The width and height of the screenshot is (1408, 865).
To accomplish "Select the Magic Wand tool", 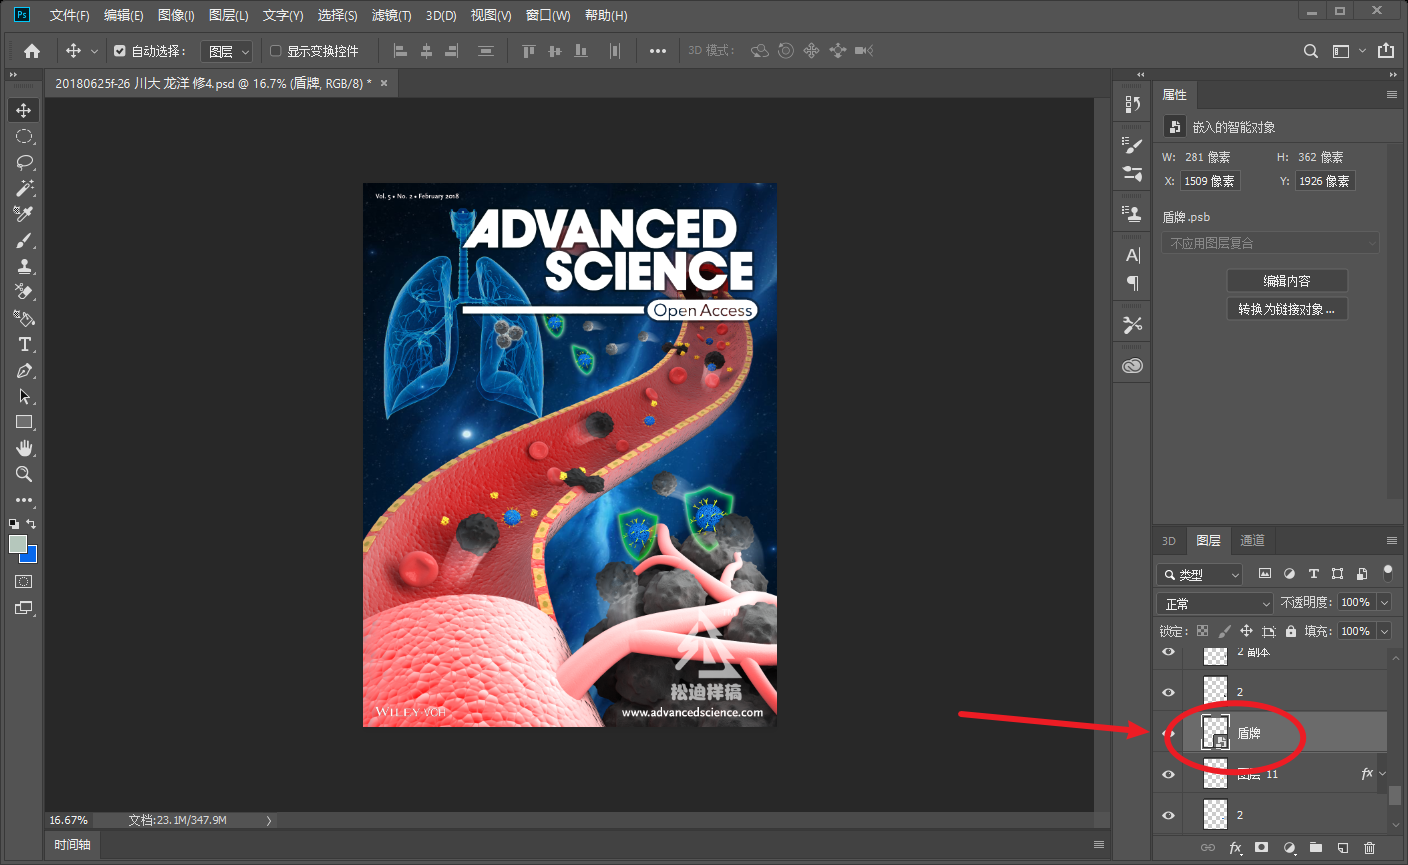I will (24, 188).
